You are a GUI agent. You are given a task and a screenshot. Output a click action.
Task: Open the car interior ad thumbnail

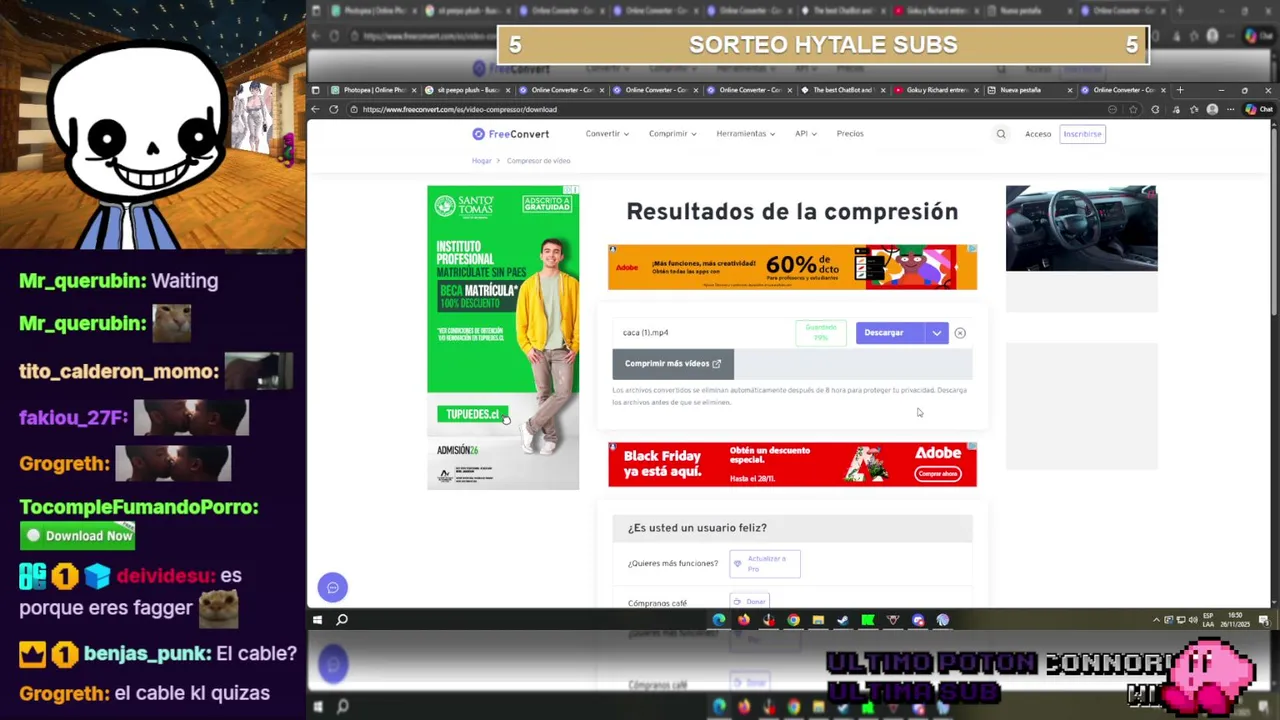click(x=1081, y=228)
